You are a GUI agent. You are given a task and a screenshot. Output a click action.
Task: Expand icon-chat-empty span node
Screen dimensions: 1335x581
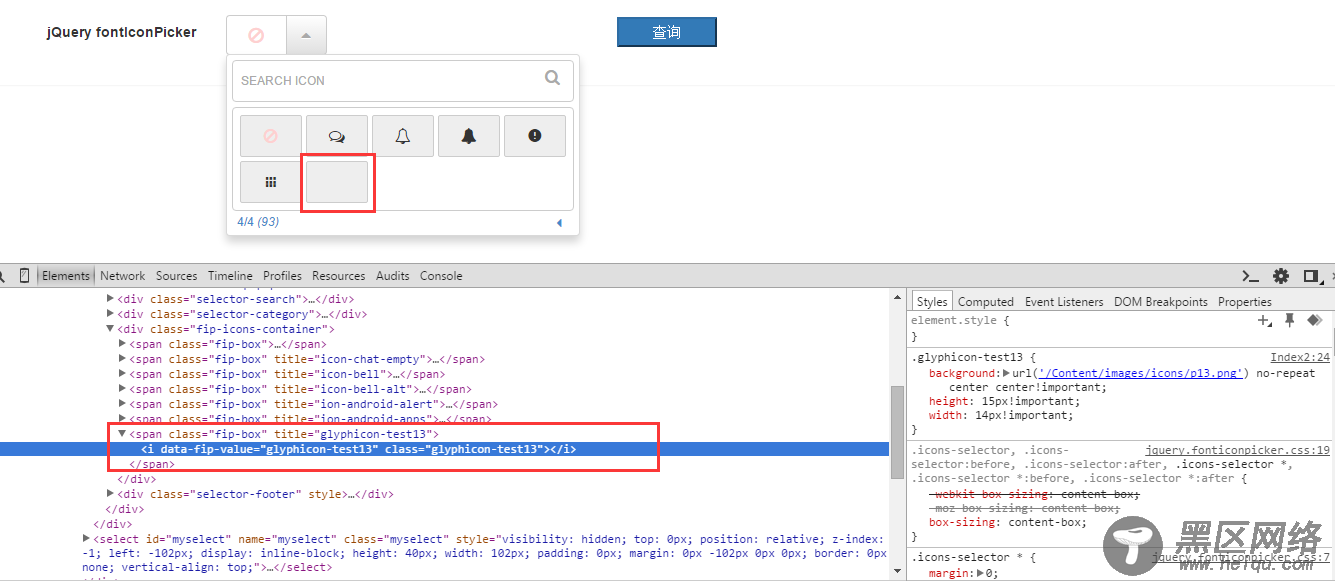[x=123, y=359]
